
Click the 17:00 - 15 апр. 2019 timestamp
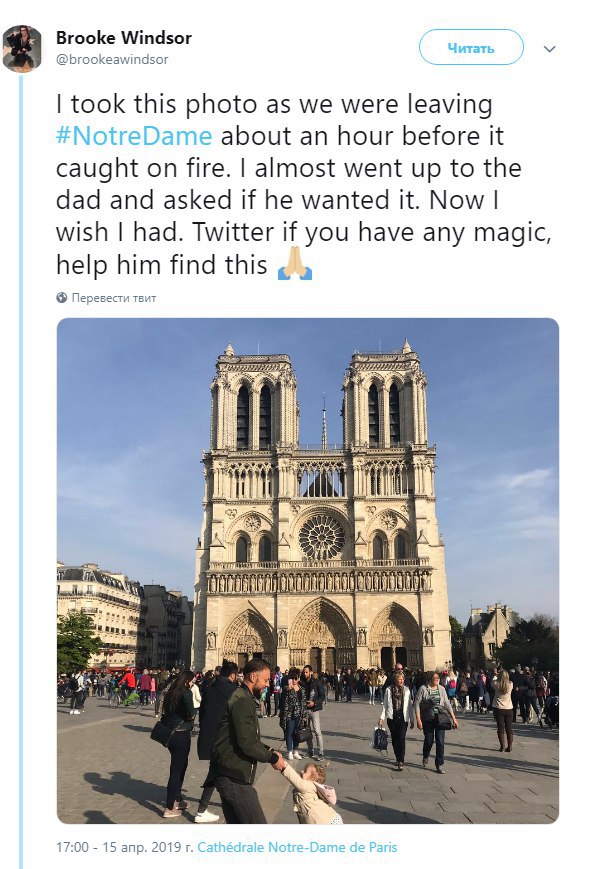pos(125,847)
